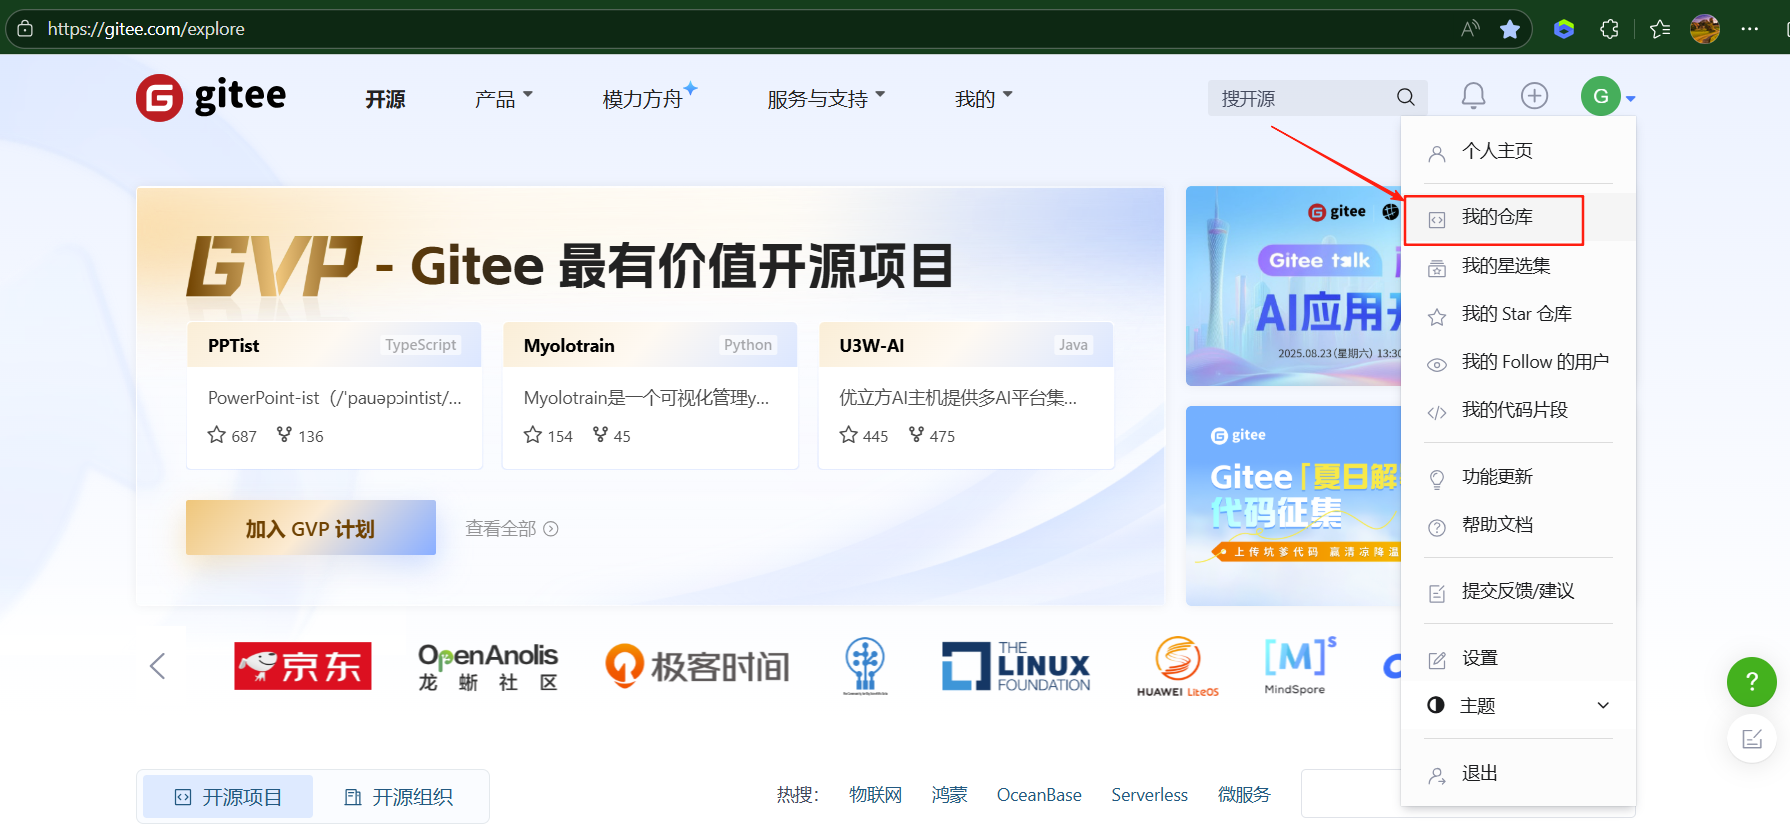Expand the 服务与支持 dropdown menu
This screenshot has height=835, width=1790.
point(826,98)
